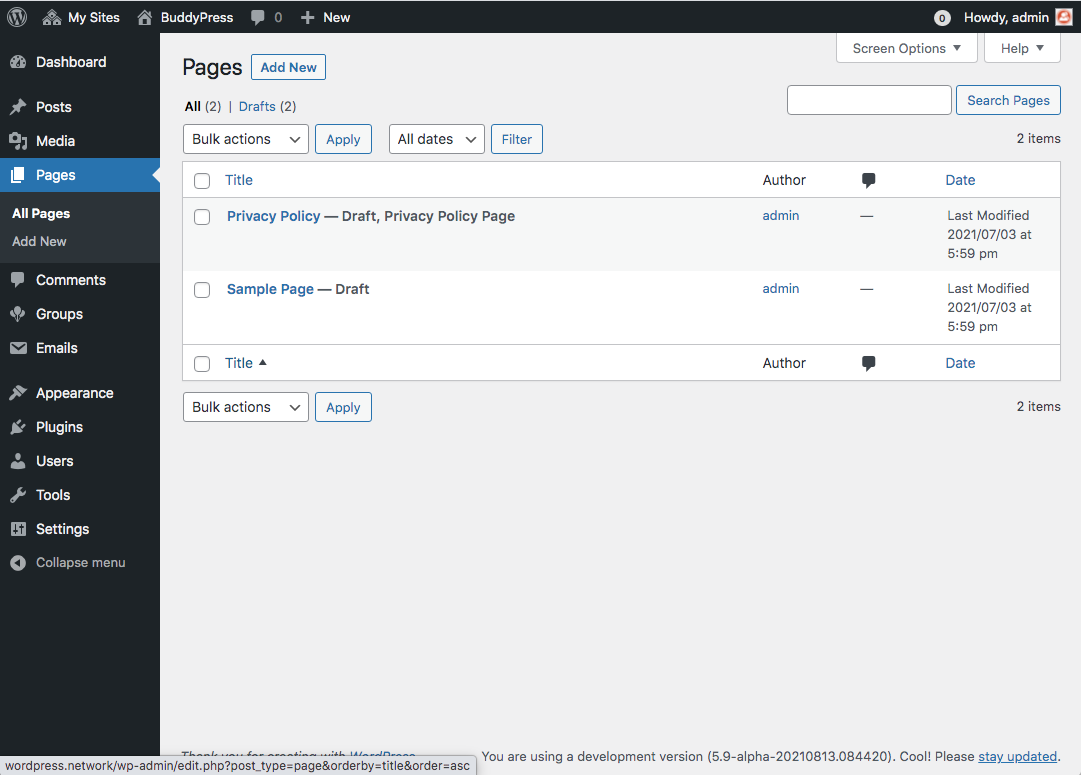This screenshot has width=1081, height=775.
Task: Open the Settings menu in sidebar
Action: coord(62,529)
